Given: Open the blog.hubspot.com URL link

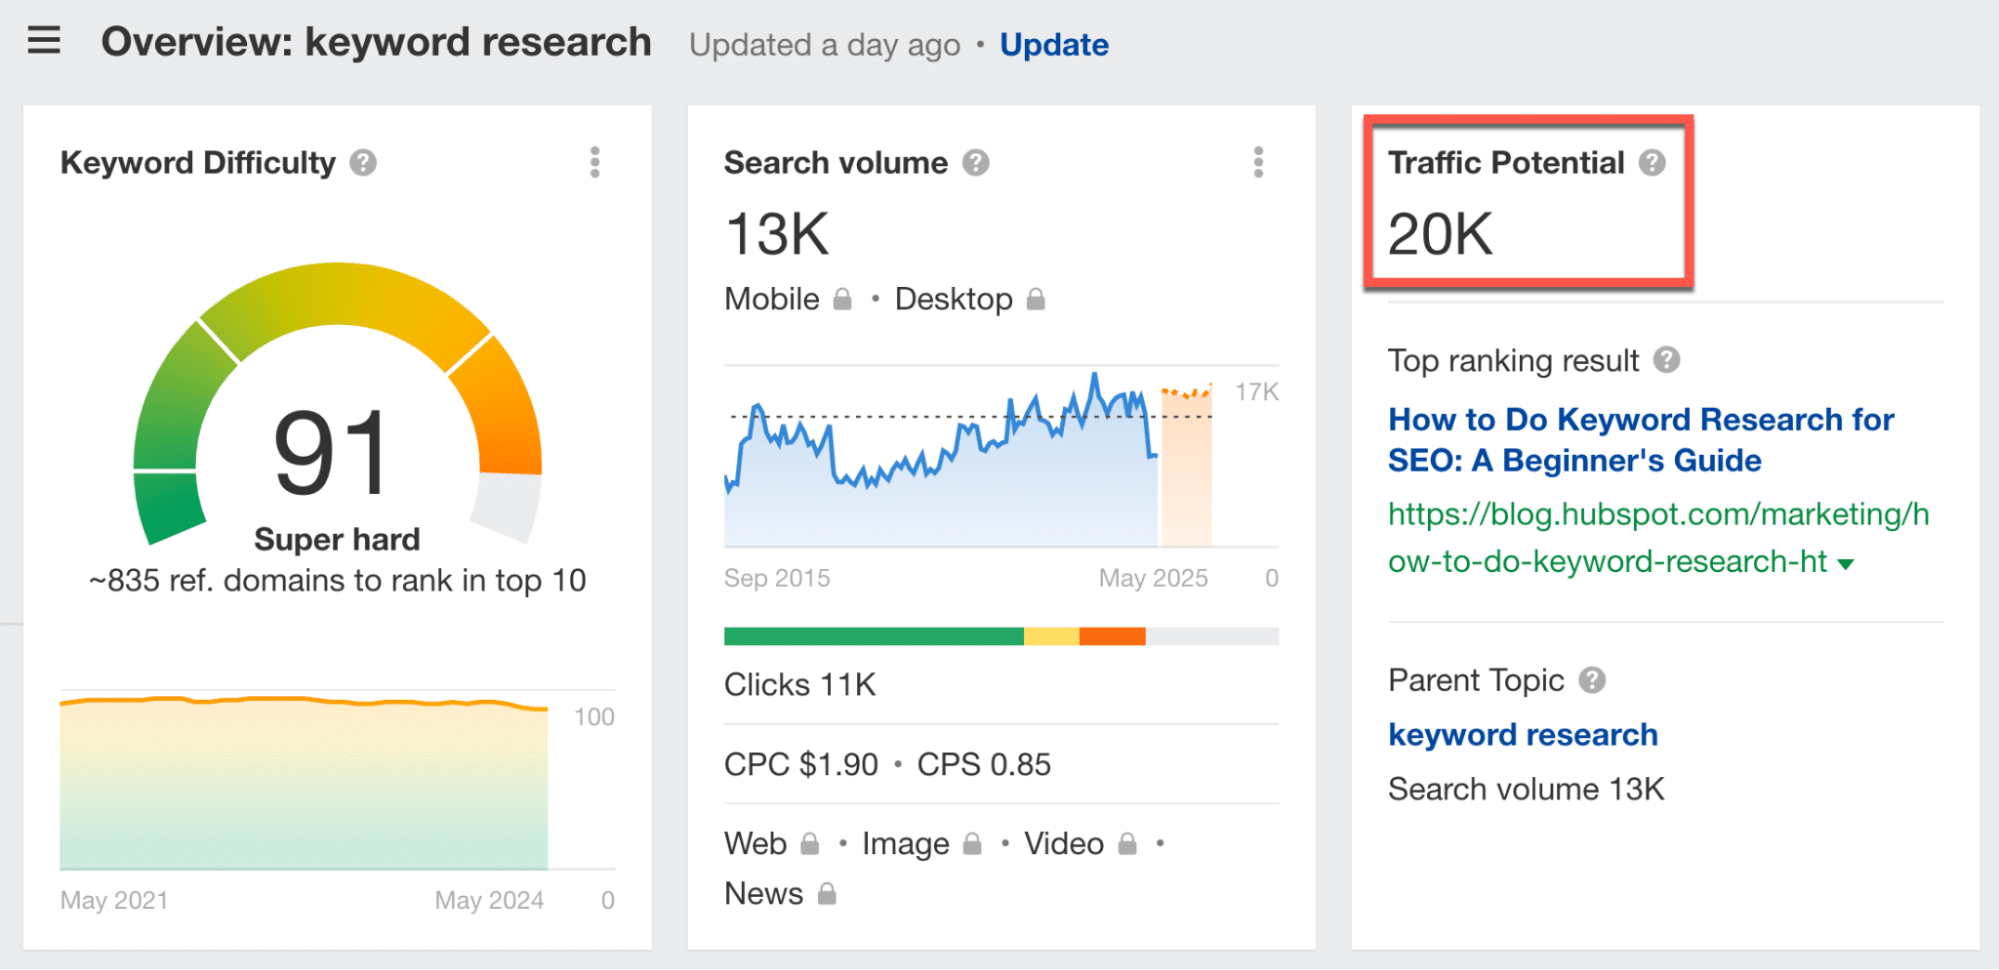Looking at the screenshot, I should [x=1658, y=537].
